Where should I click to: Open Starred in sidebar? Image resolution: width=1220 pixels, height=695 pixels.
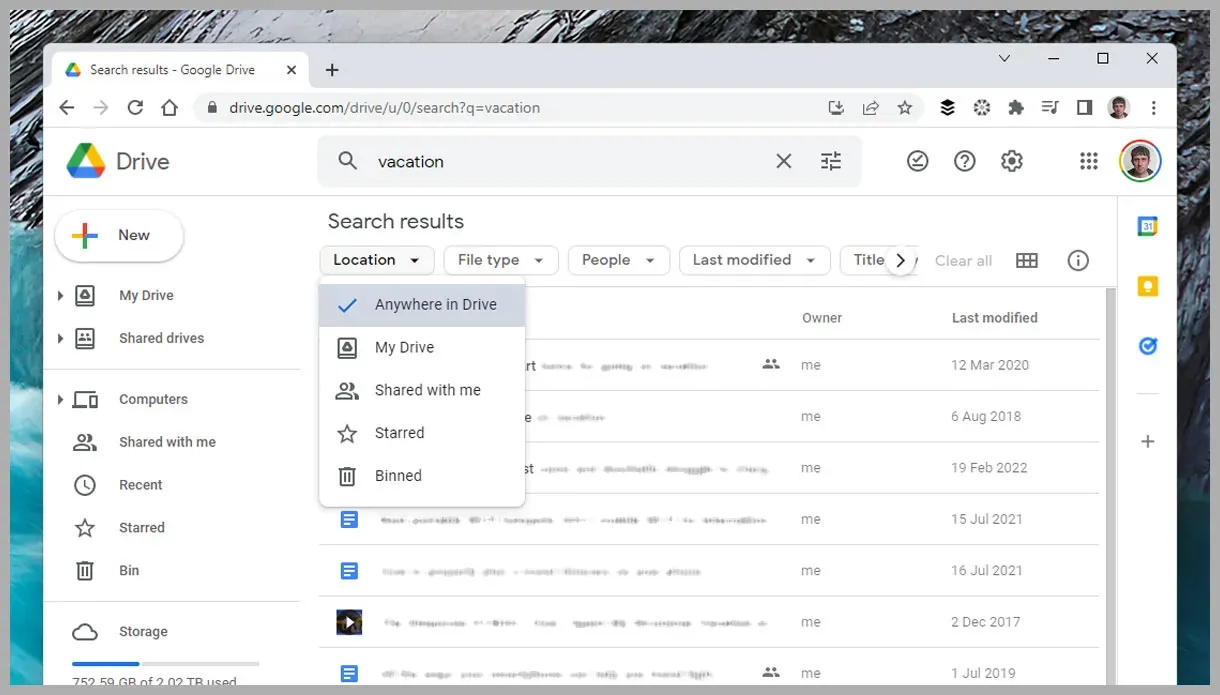coord(141,528)
